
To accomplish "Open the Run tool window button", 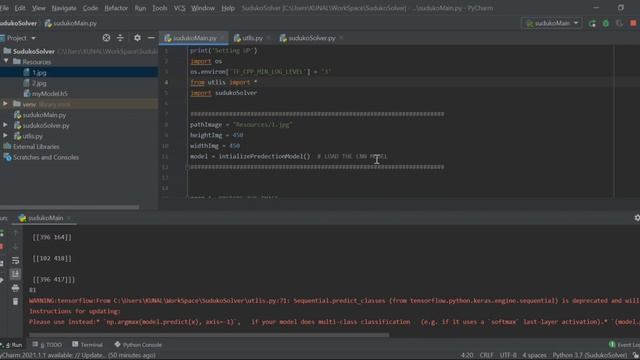I will pyautogui.click(x=12, y=345).
